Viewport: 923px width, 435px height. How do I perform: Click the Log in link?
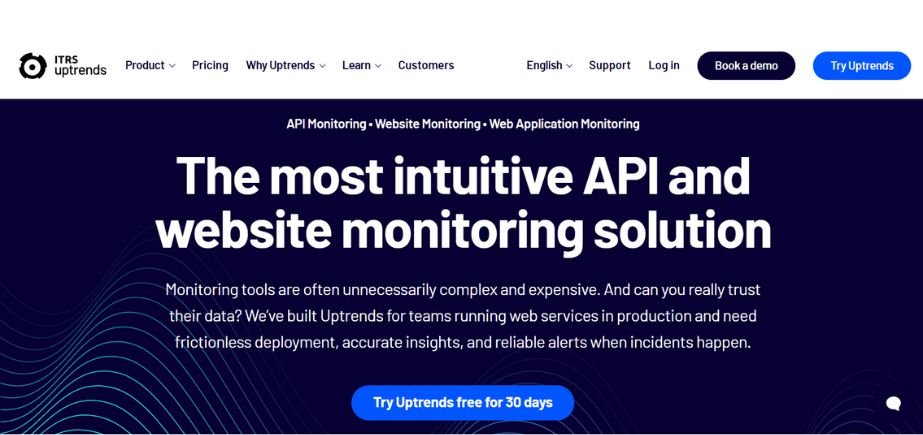[x=664, y=65]
